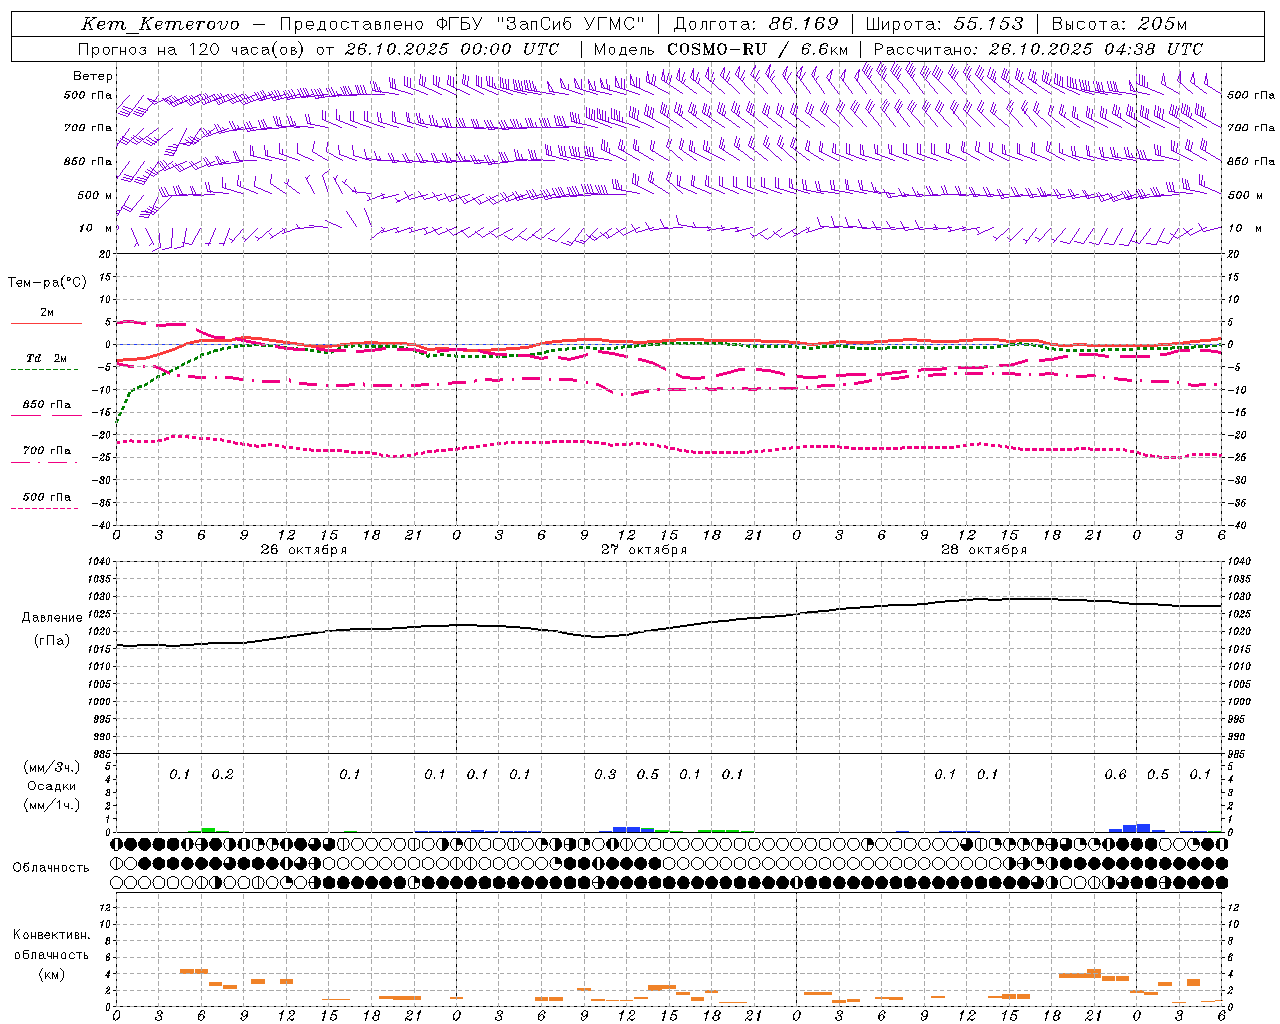
Task: Click the Td 2м dew point legend entry
Action: (47, 358)
